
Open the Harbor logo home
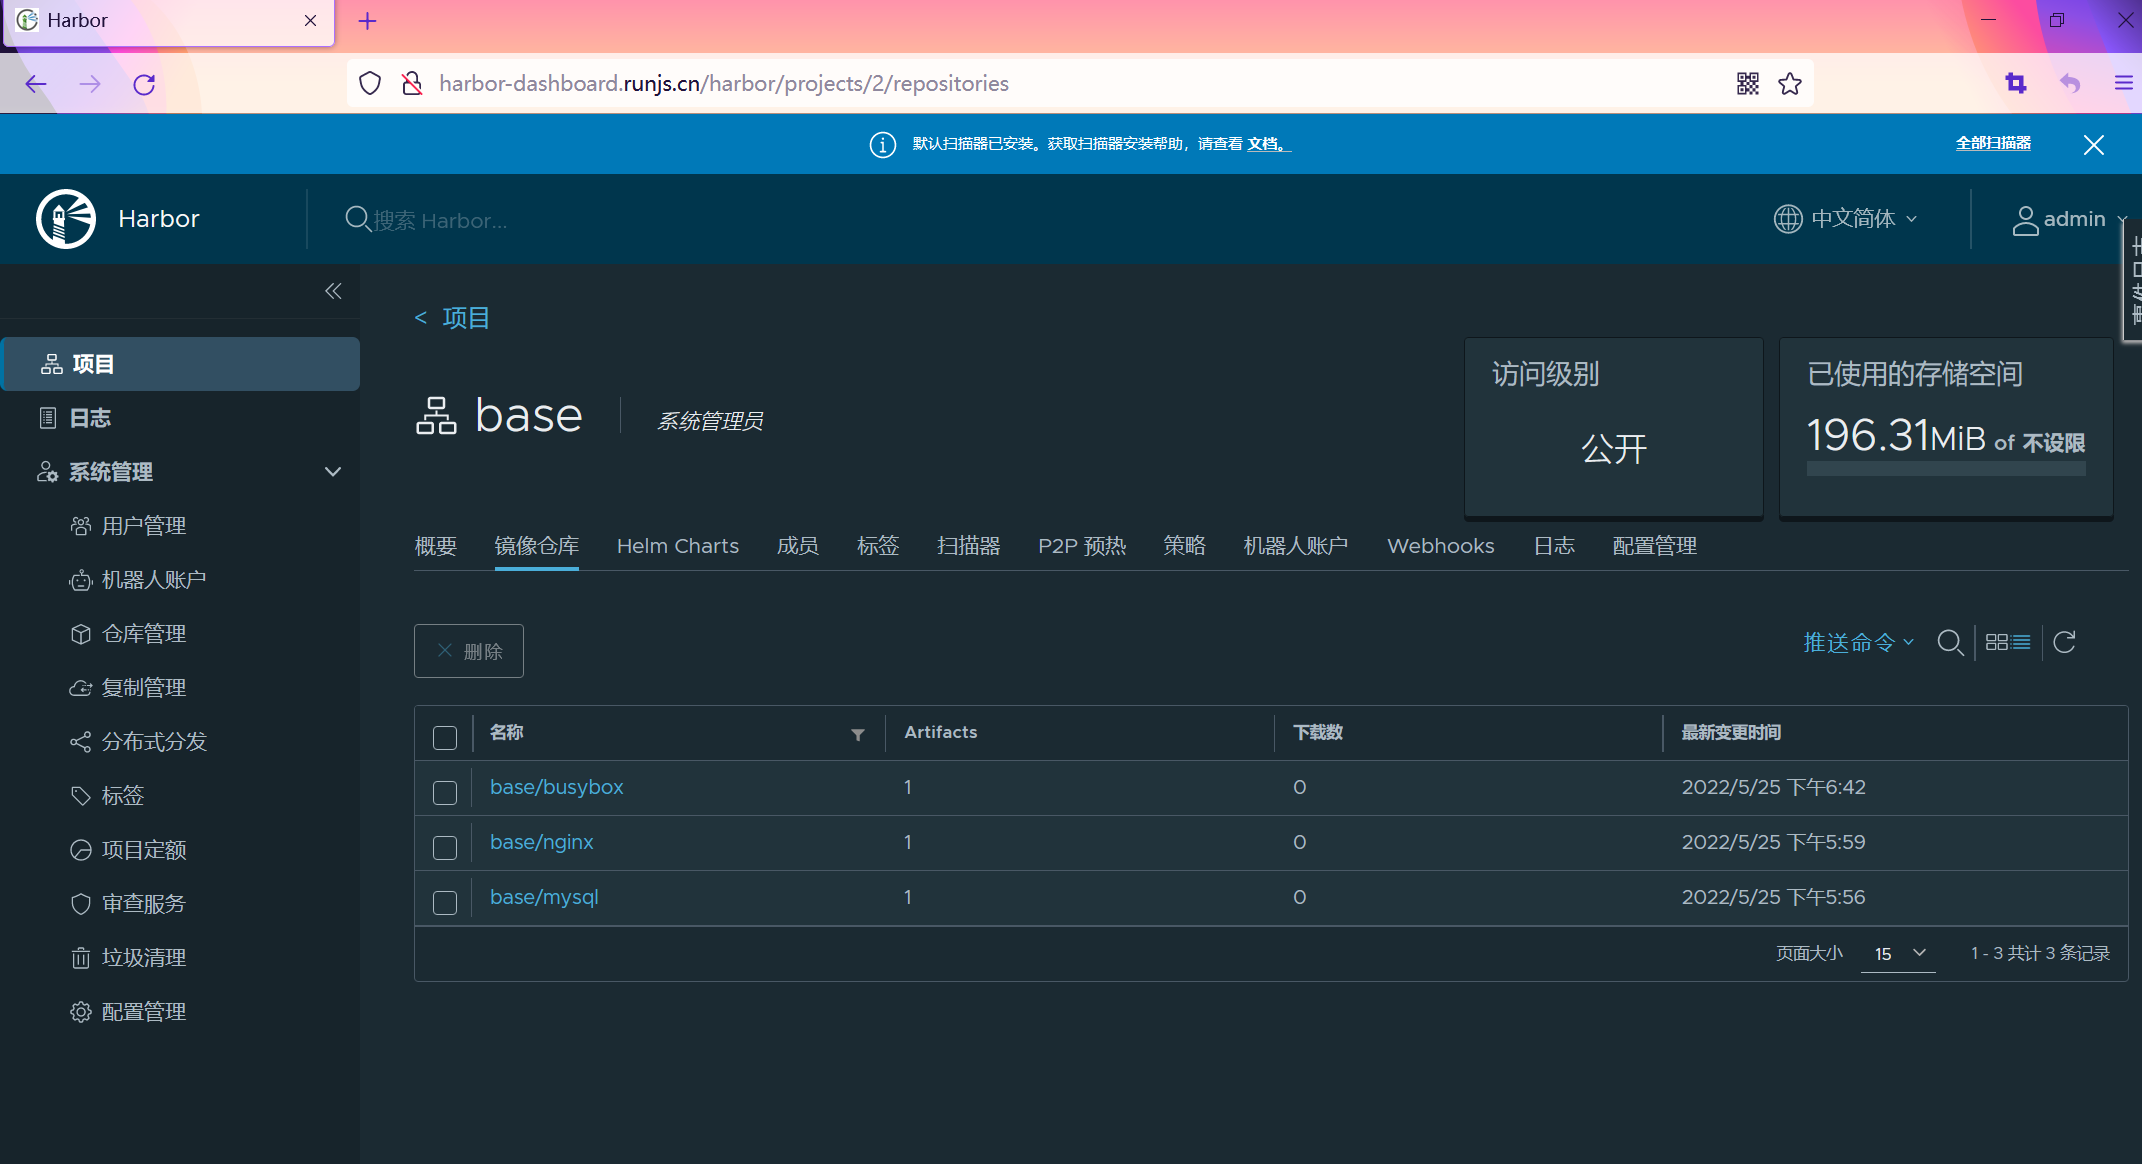[x=66, y=219]
